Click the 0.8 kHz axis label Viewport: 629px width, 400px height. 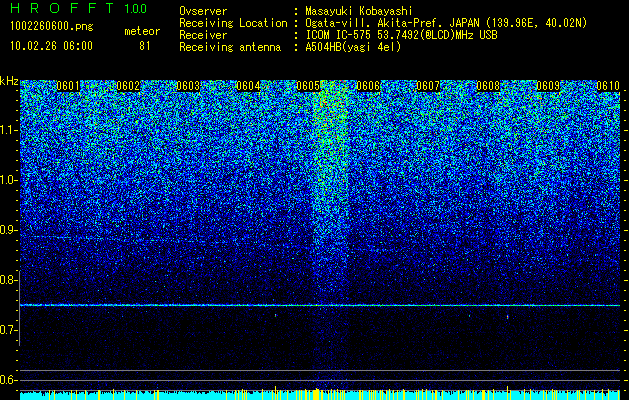coord(9,280)
